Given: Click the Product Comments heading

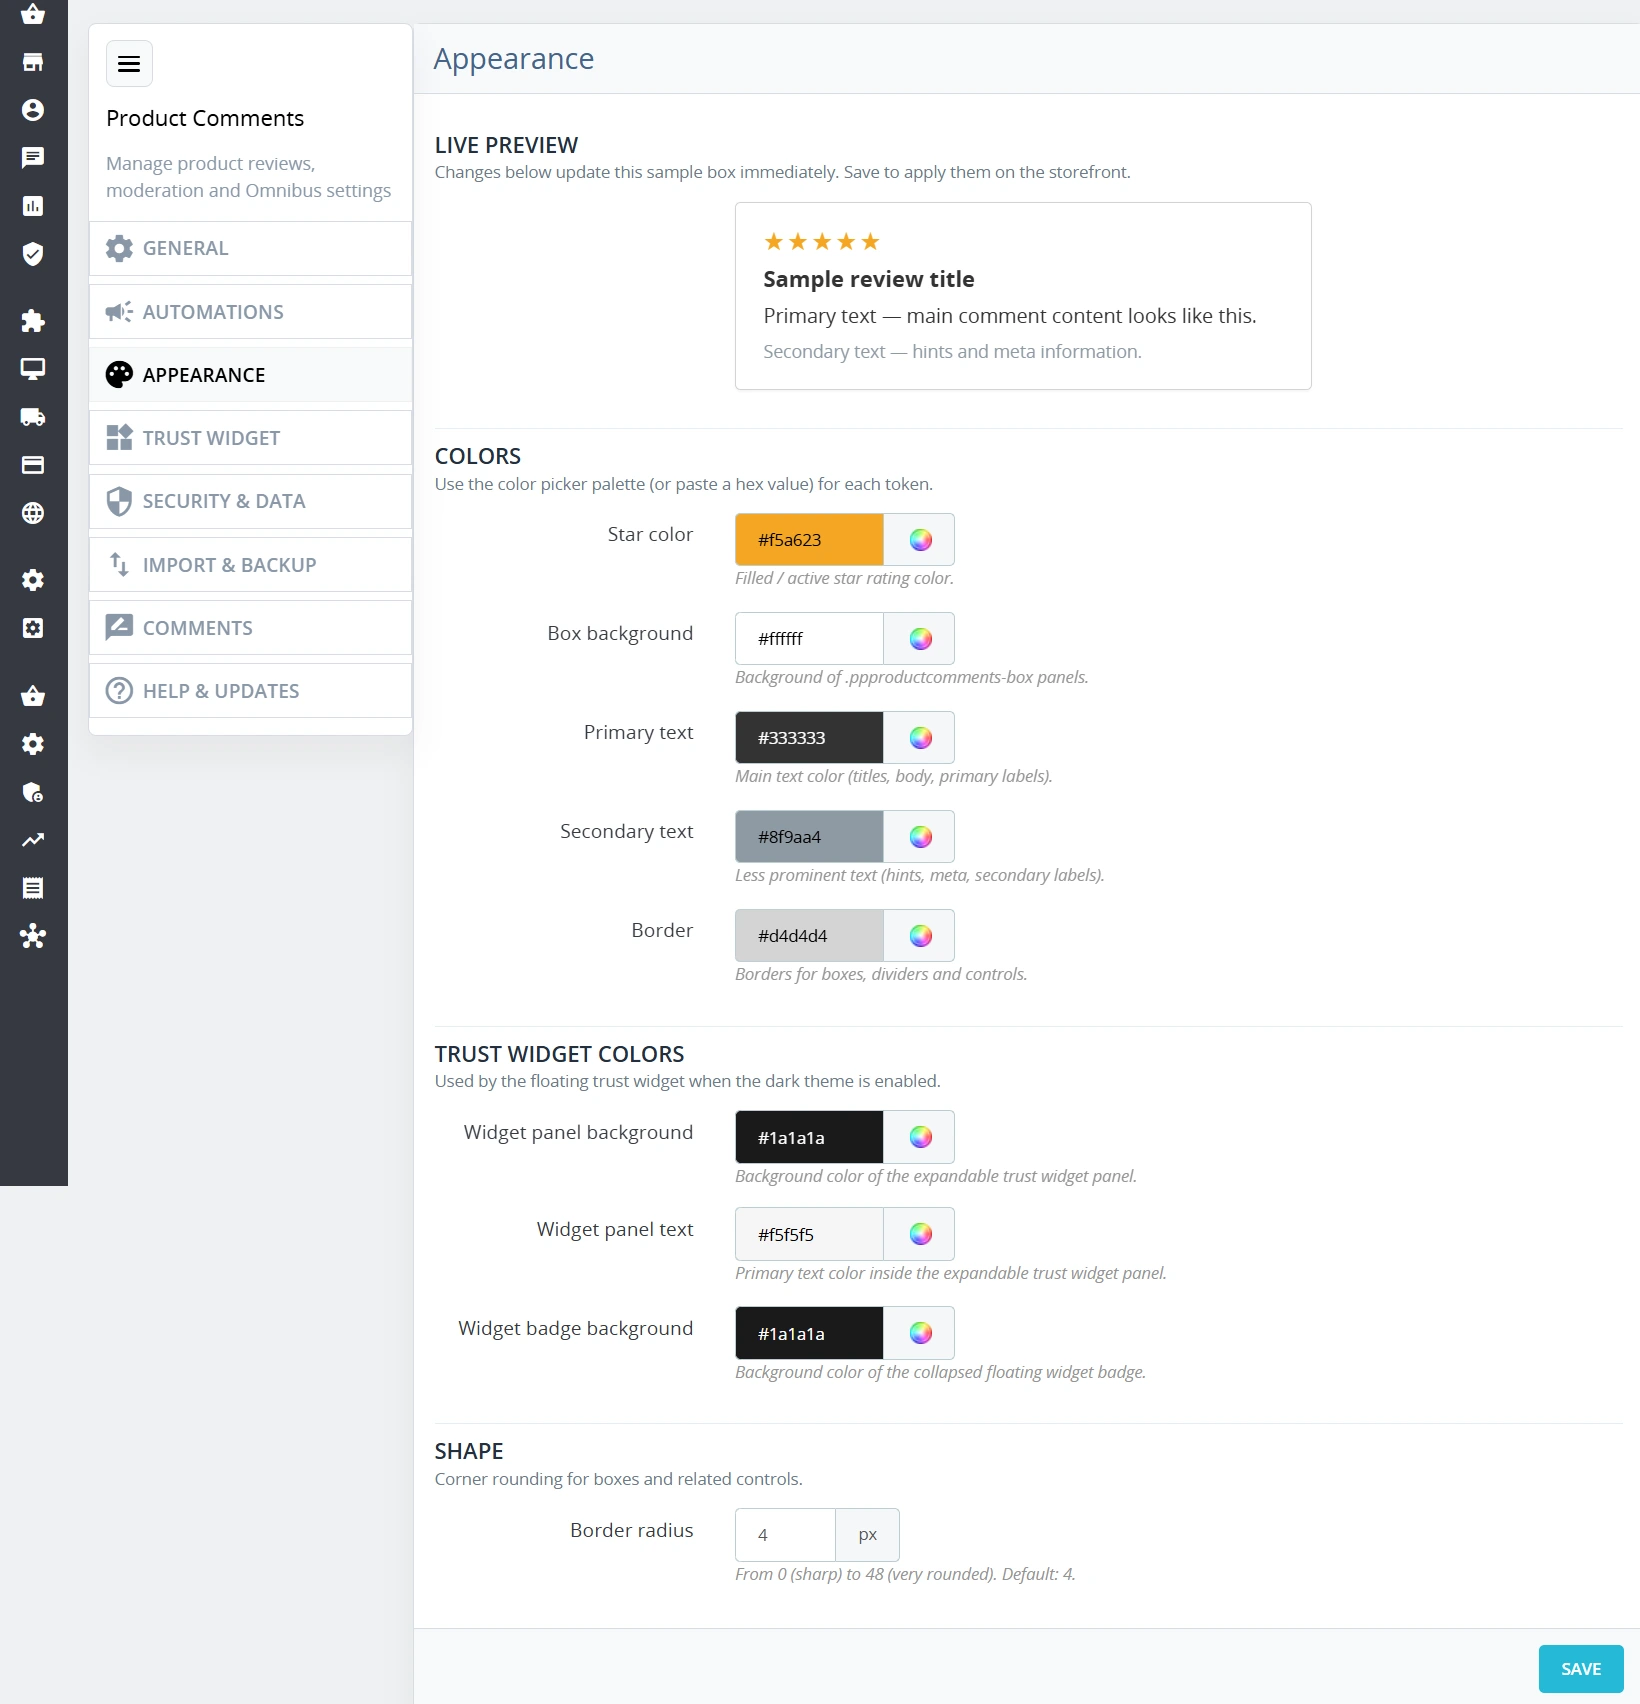Looking at the screenshot, I should tap(205, 118).
